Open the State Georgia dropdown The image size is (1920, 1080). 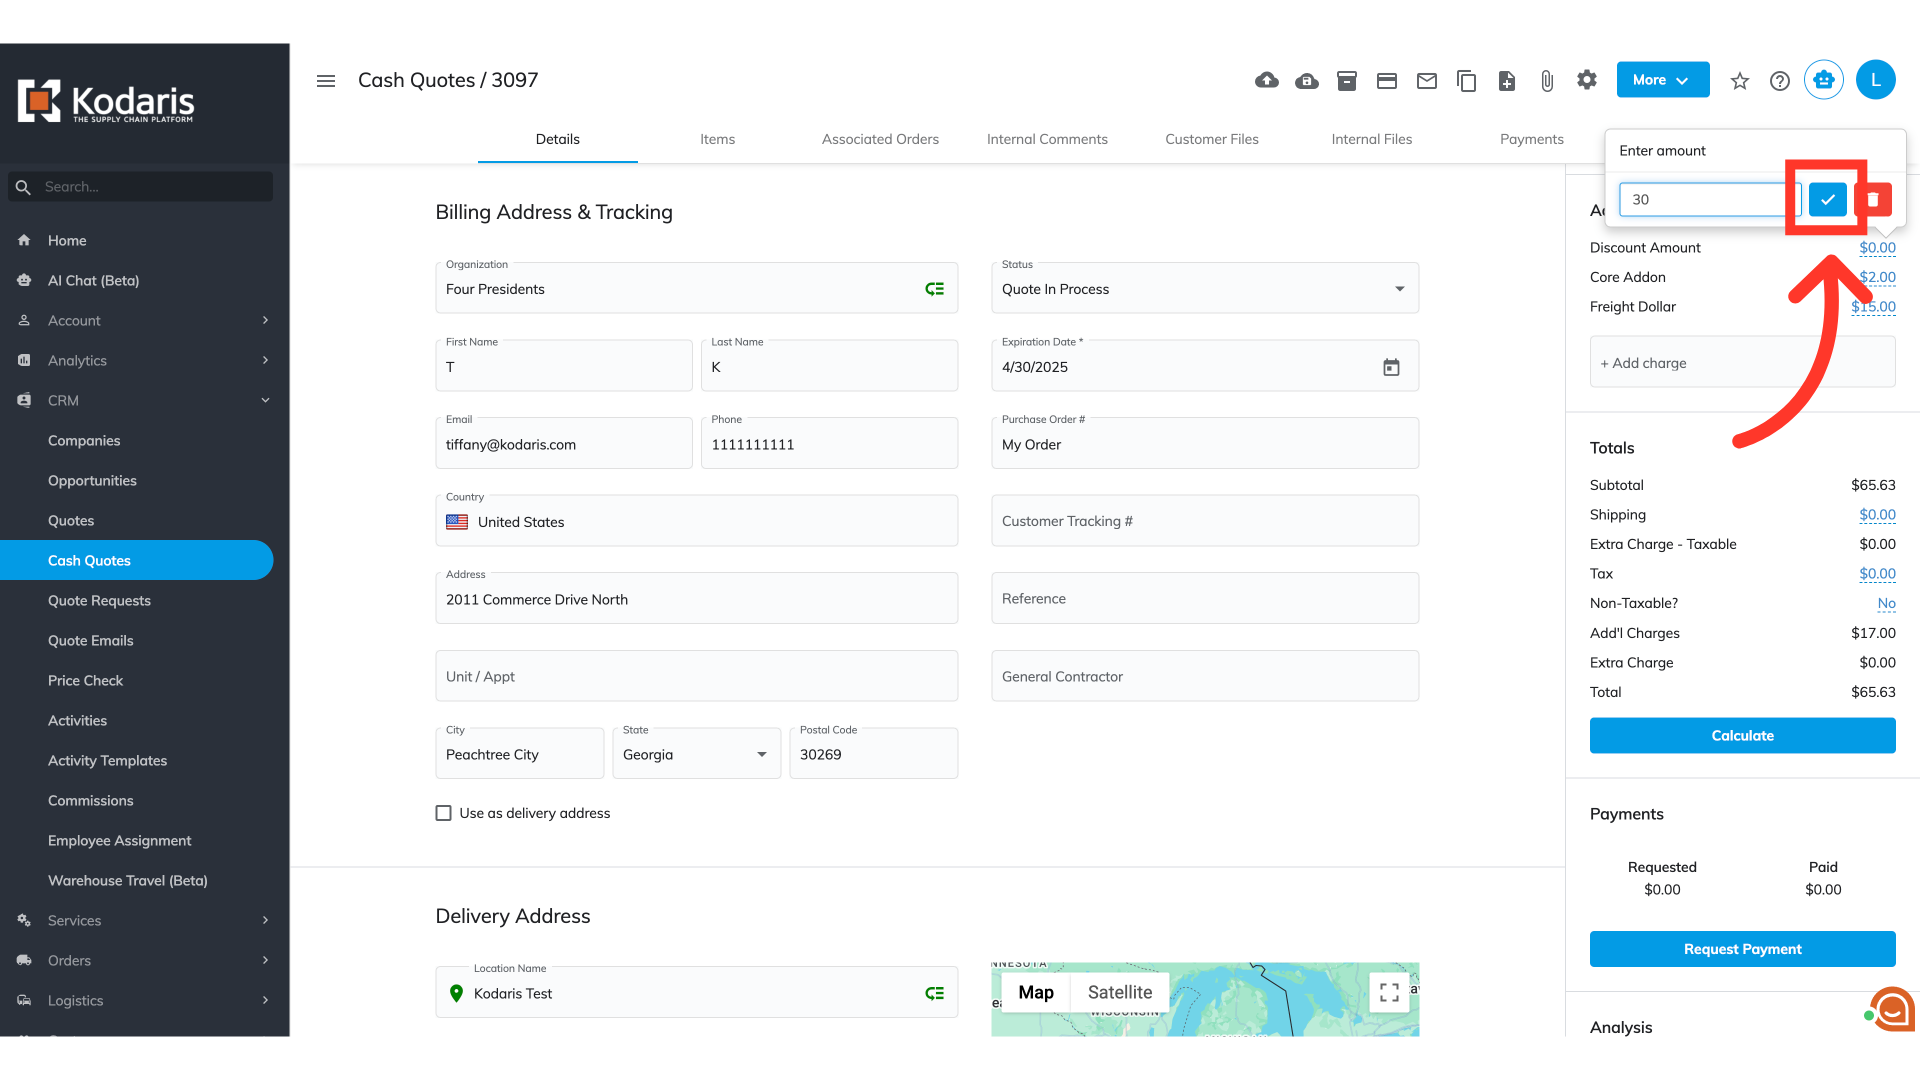click(x=696, y=754)
